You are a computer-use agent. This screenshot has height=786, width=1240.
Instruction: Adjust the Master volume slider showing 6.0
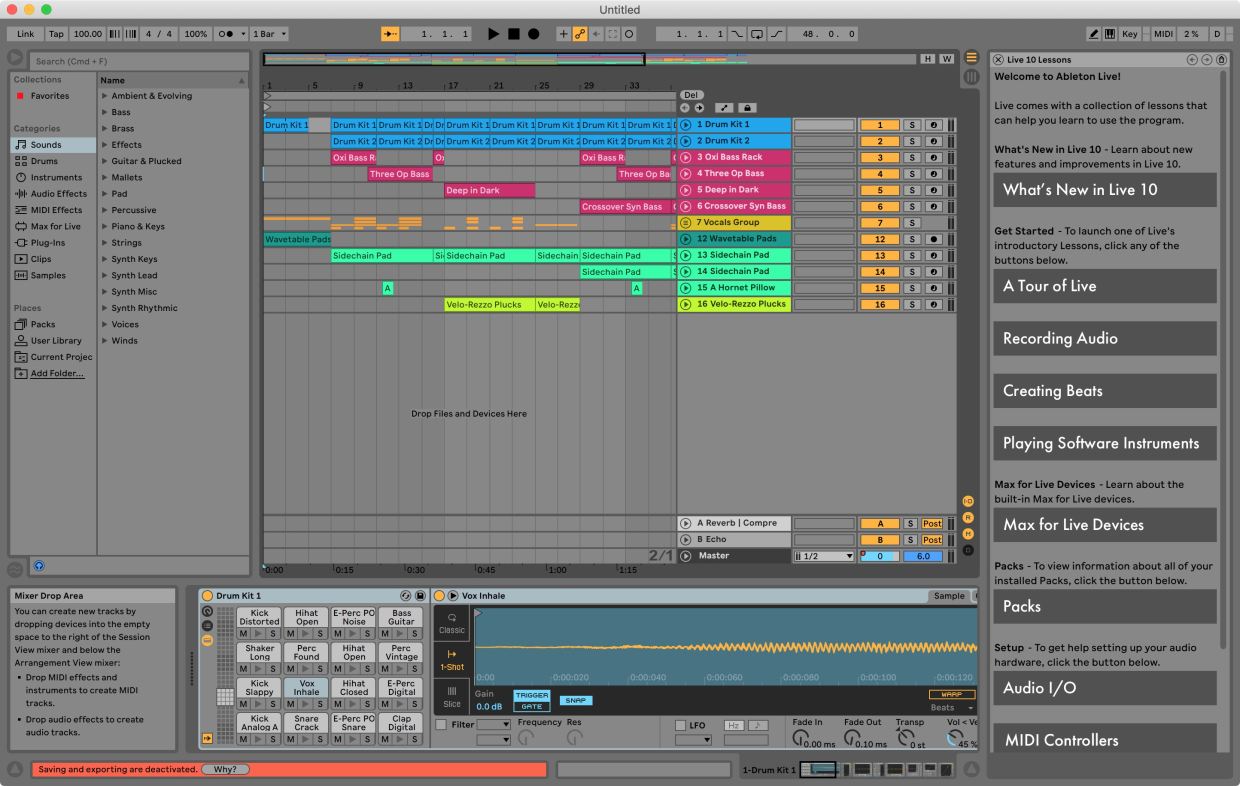(923, 556)
